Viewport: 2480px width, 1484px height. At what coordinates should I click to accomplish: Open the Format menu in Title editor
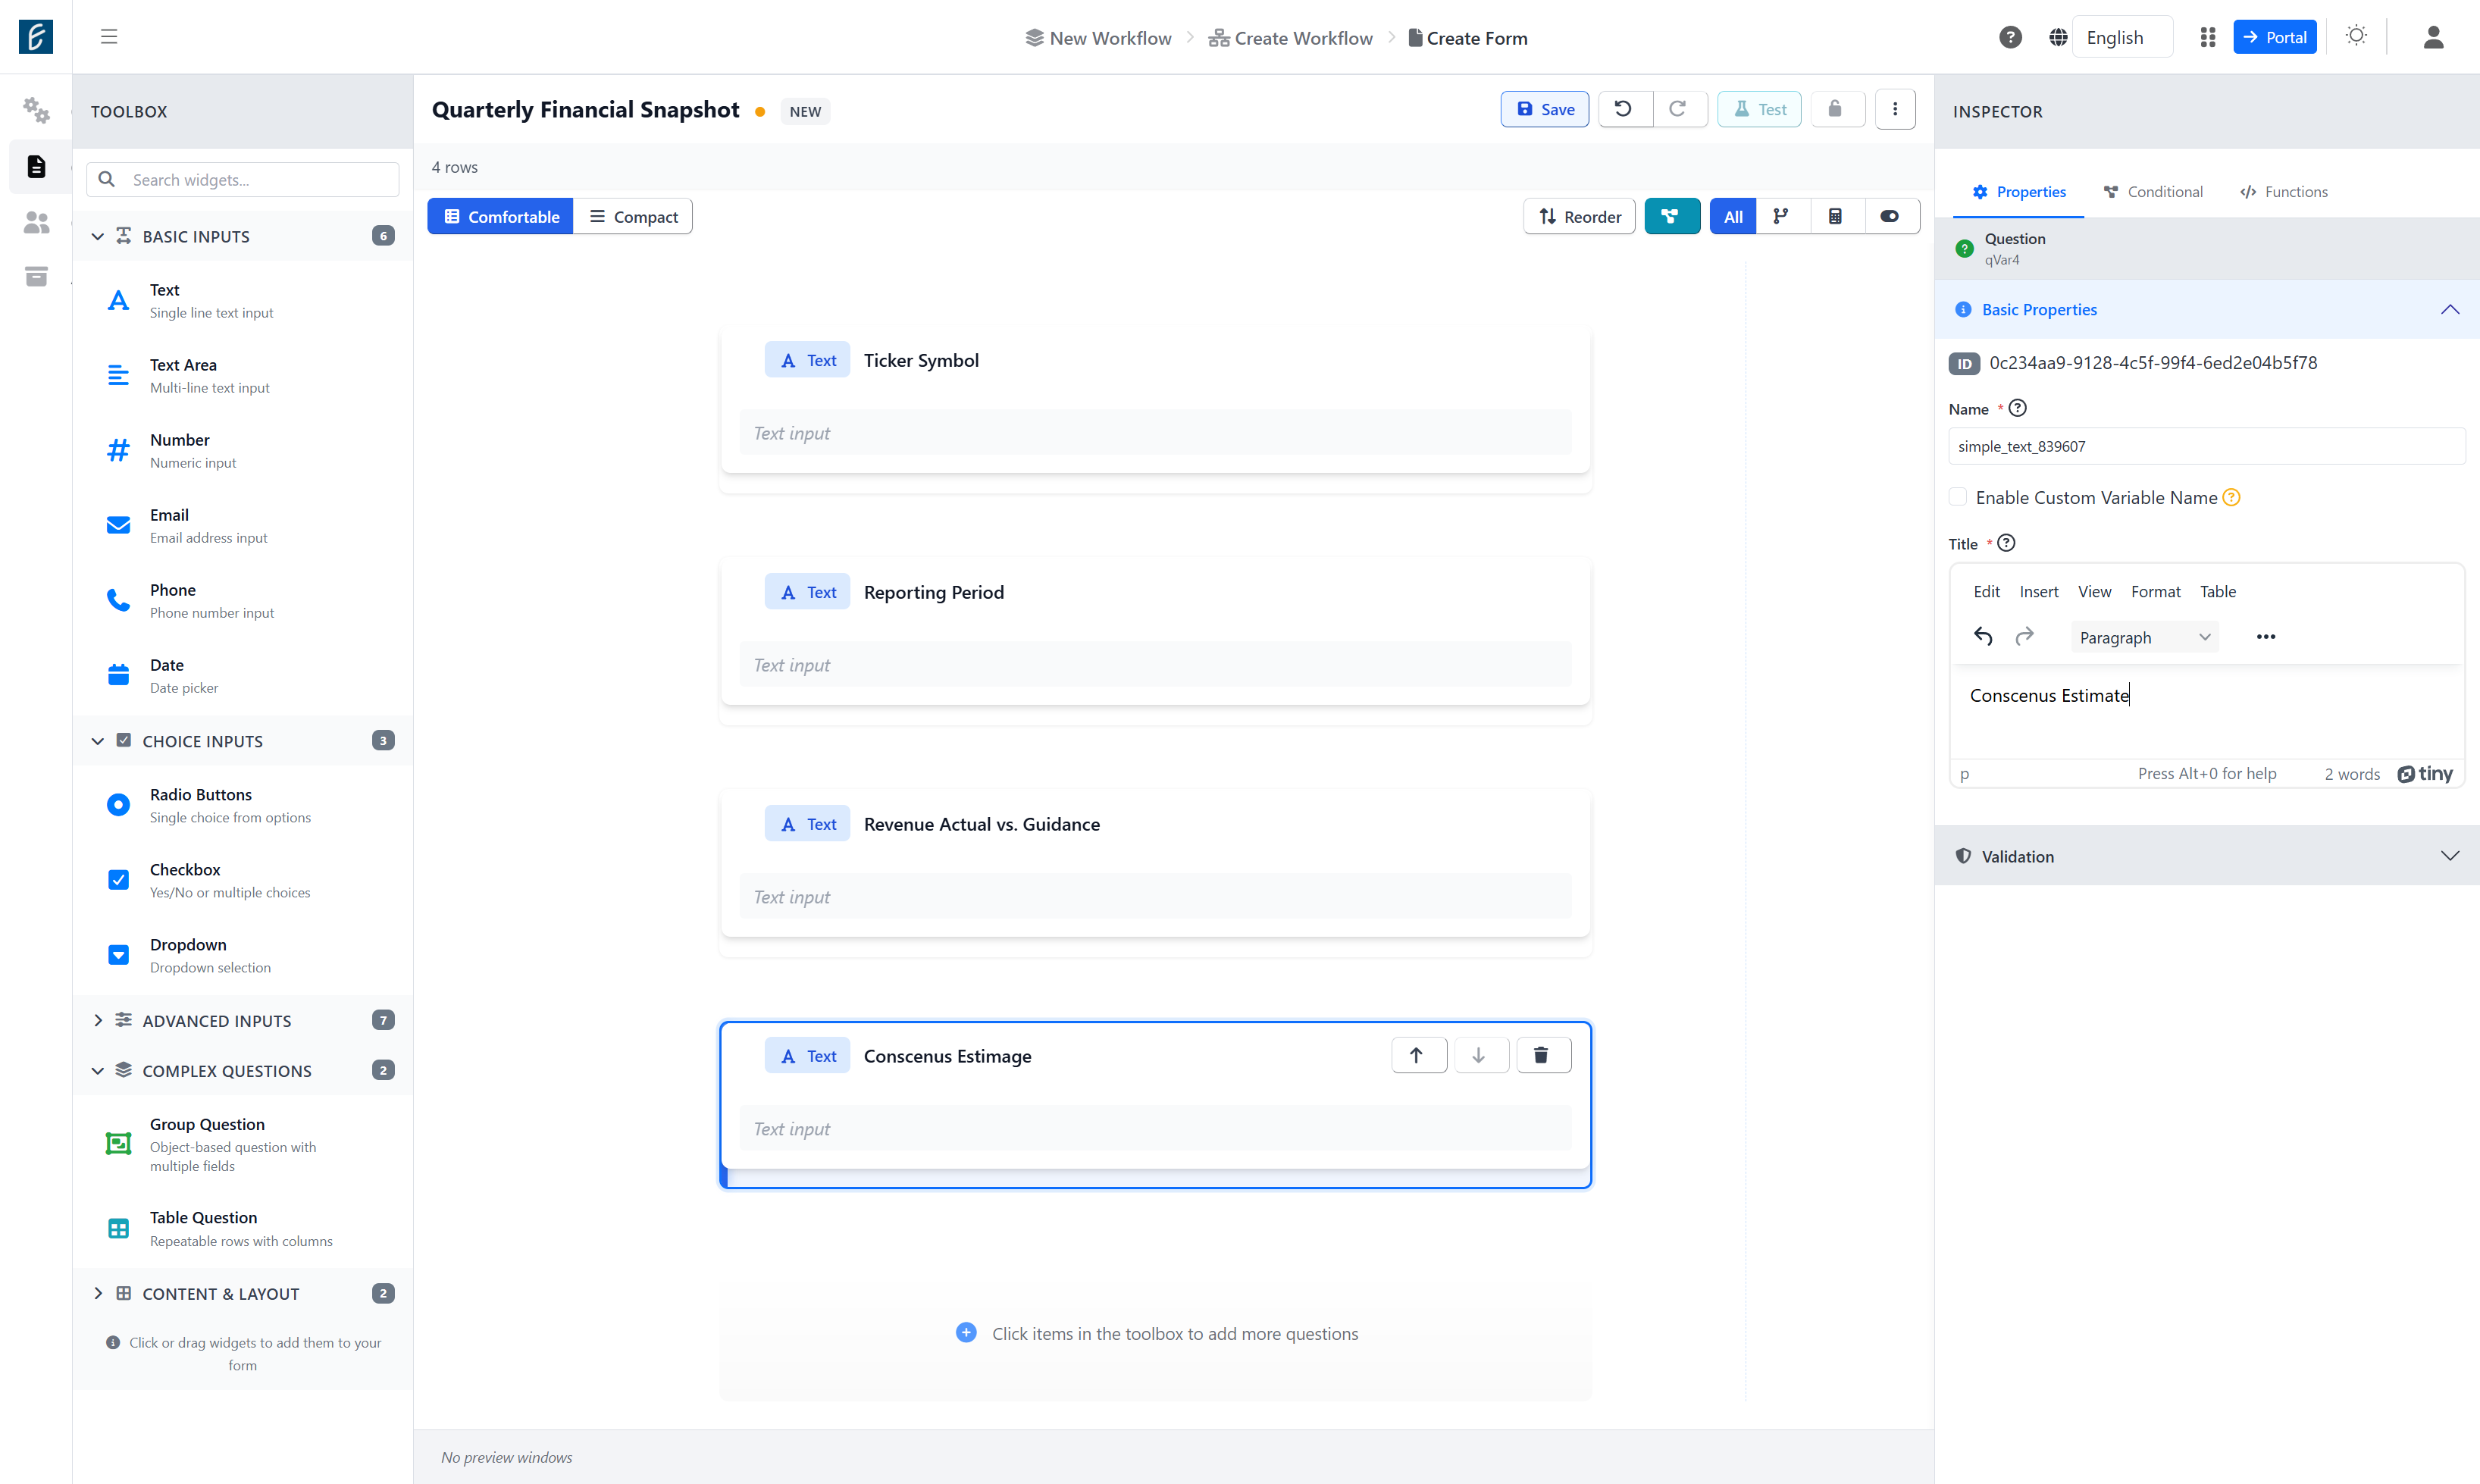[x=2155, y=591]
